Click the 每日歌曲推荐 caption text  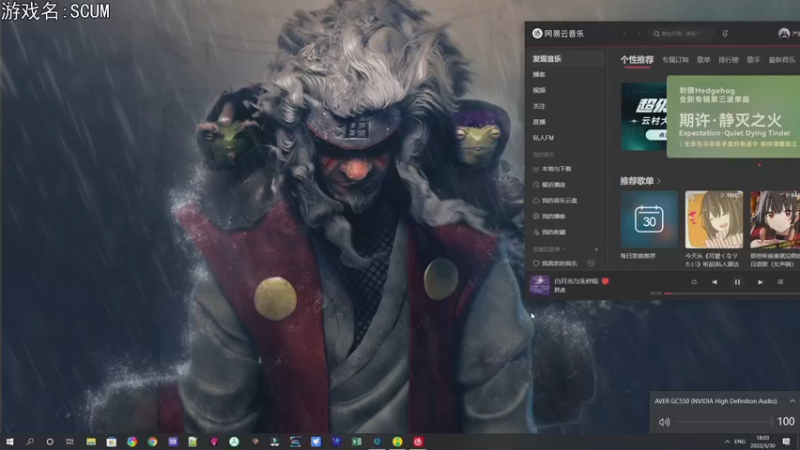[638, 256]
